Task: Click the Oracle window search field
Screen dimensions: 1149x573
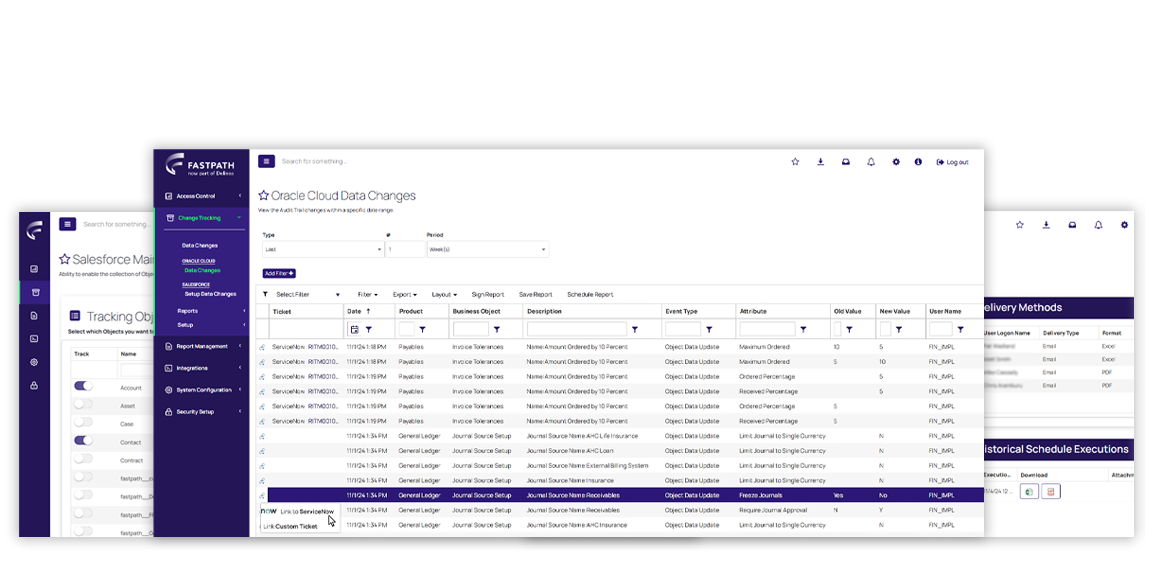Action: tap(314, 161)
